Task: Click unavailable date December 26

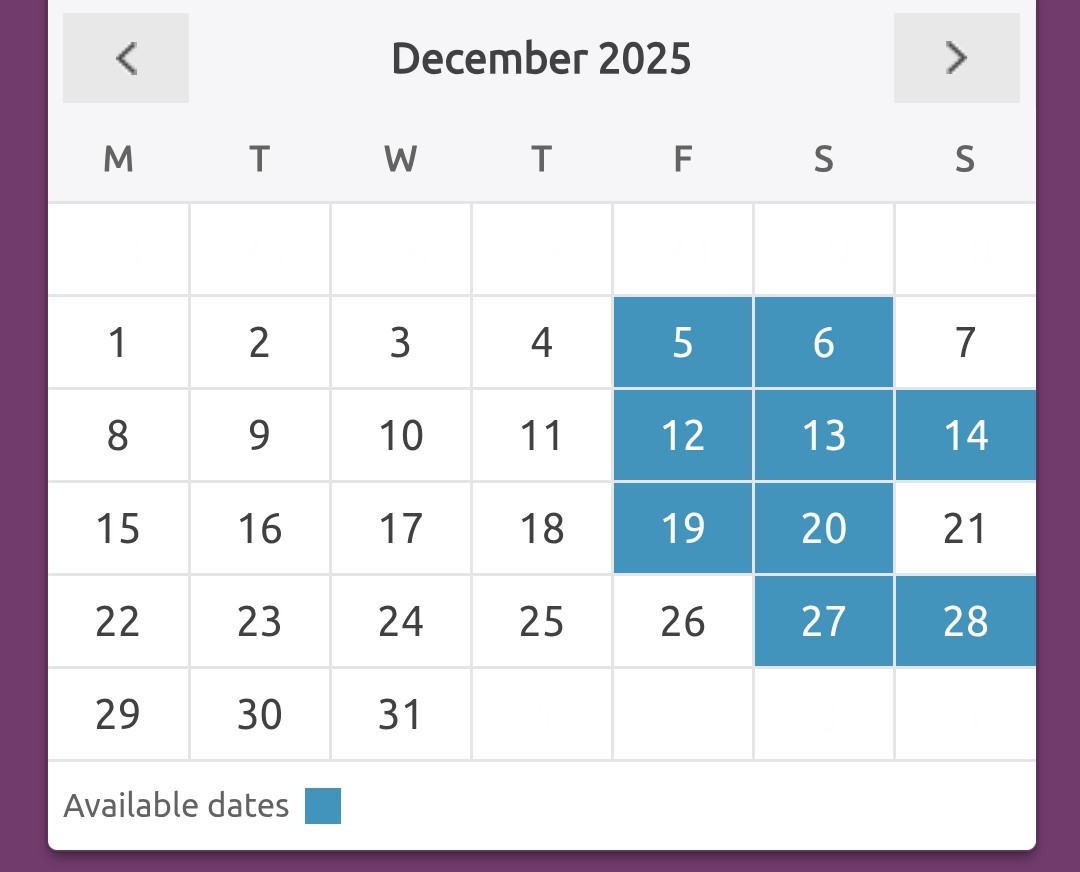Action: (x=683, y=621)
